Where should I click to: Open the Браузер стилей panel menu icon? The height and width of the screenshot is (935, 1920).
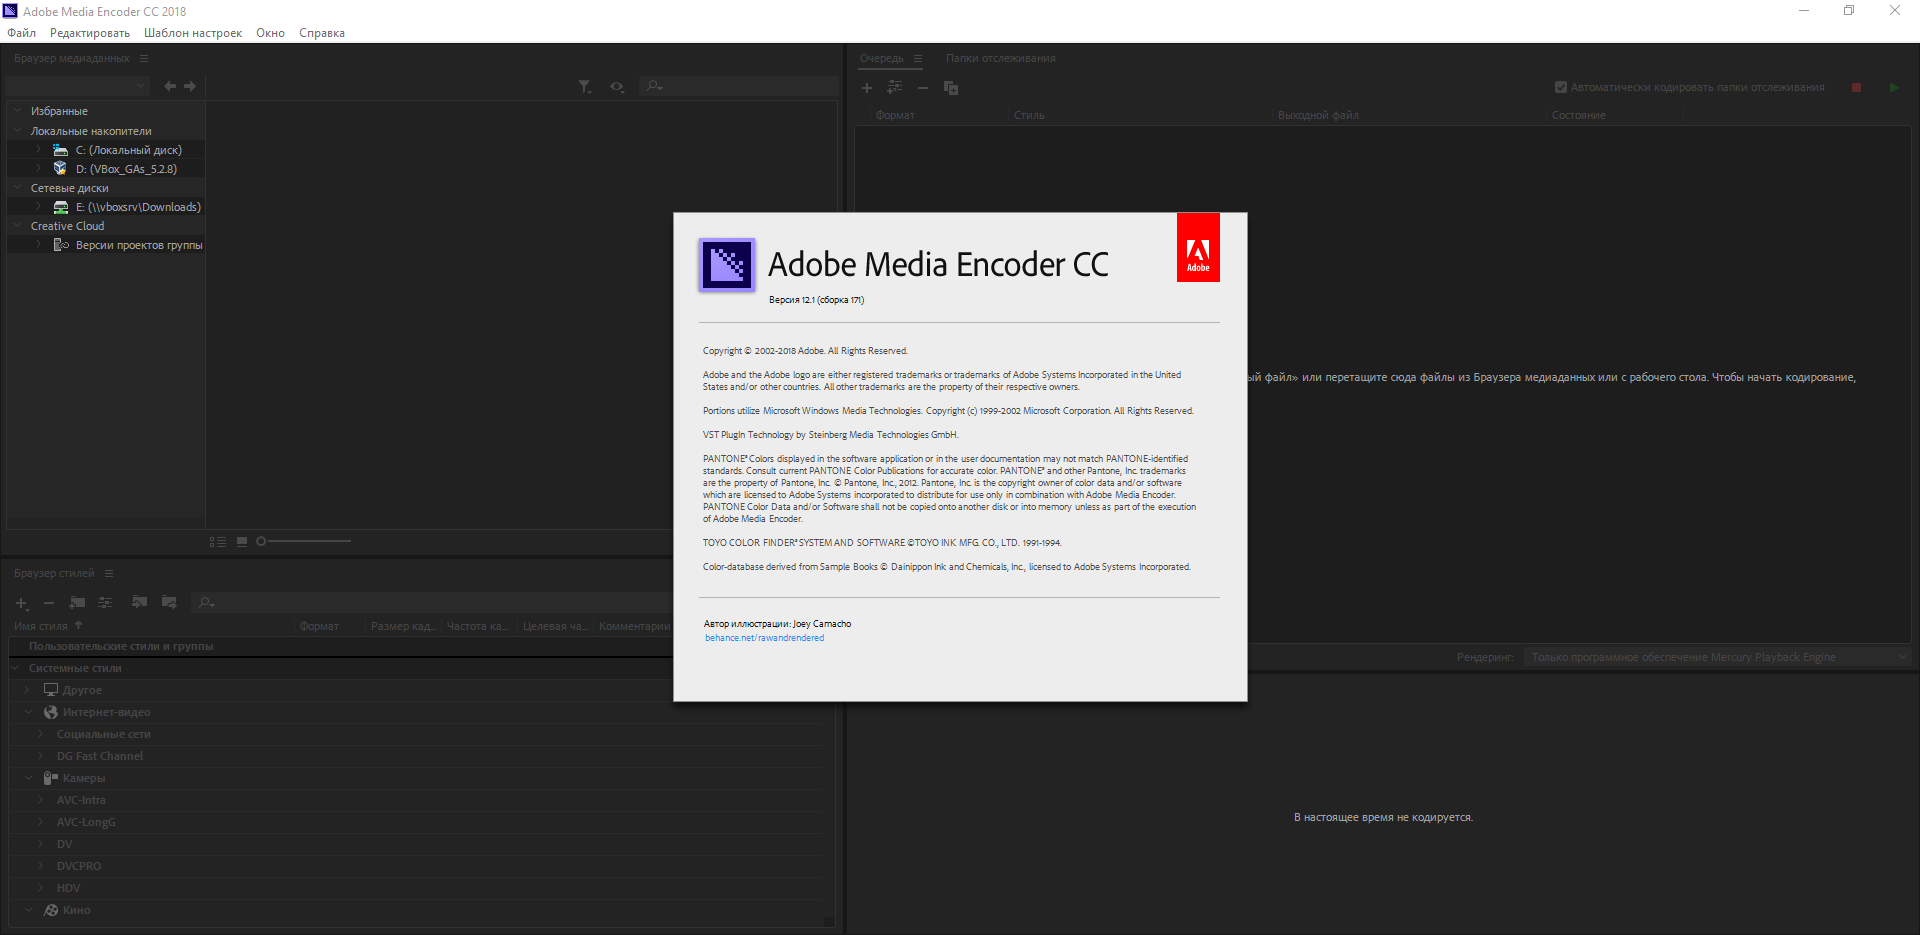[109, 573]
